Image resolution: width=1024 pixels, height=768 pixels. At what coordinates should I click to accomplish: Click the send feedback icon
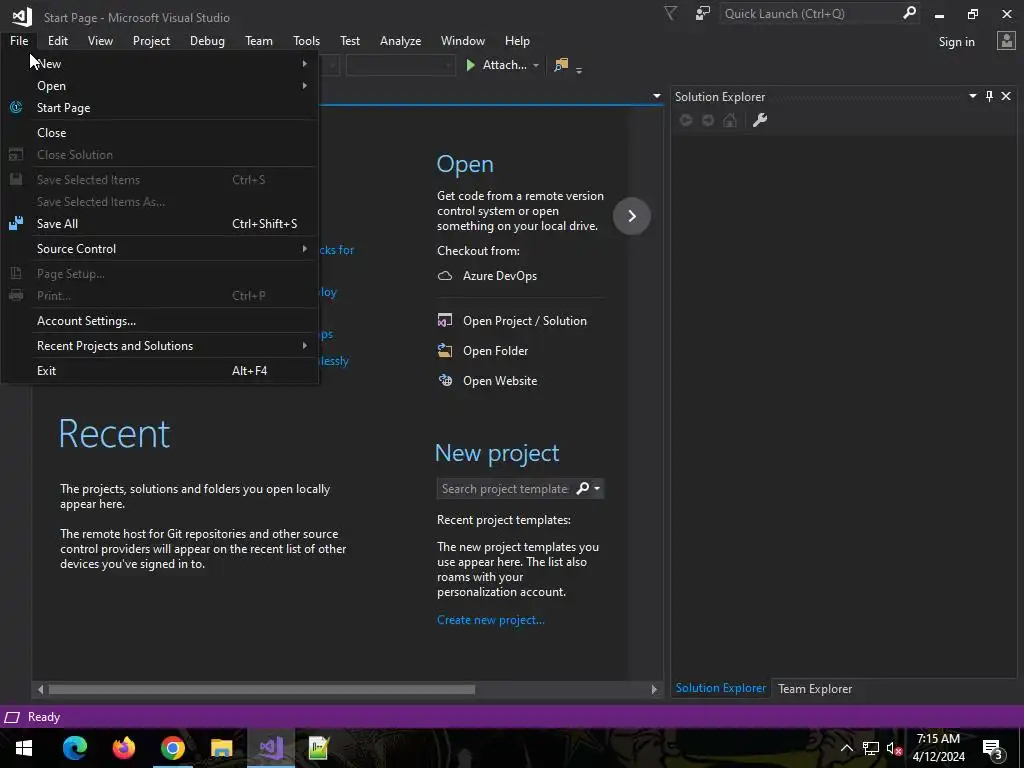click(703, 14)
